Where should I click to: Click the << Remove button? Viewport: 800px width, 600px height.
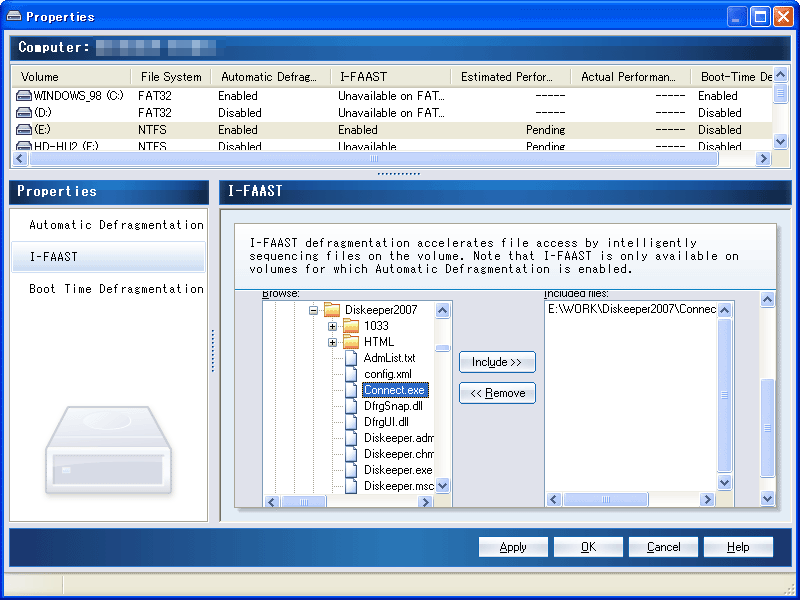click(x=497, y=393)
